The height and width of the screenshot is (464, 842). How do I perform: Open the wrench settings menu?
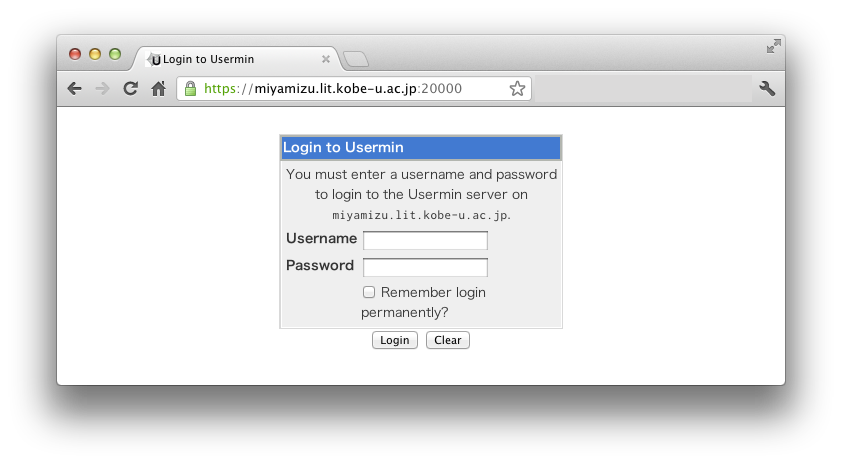767,89
